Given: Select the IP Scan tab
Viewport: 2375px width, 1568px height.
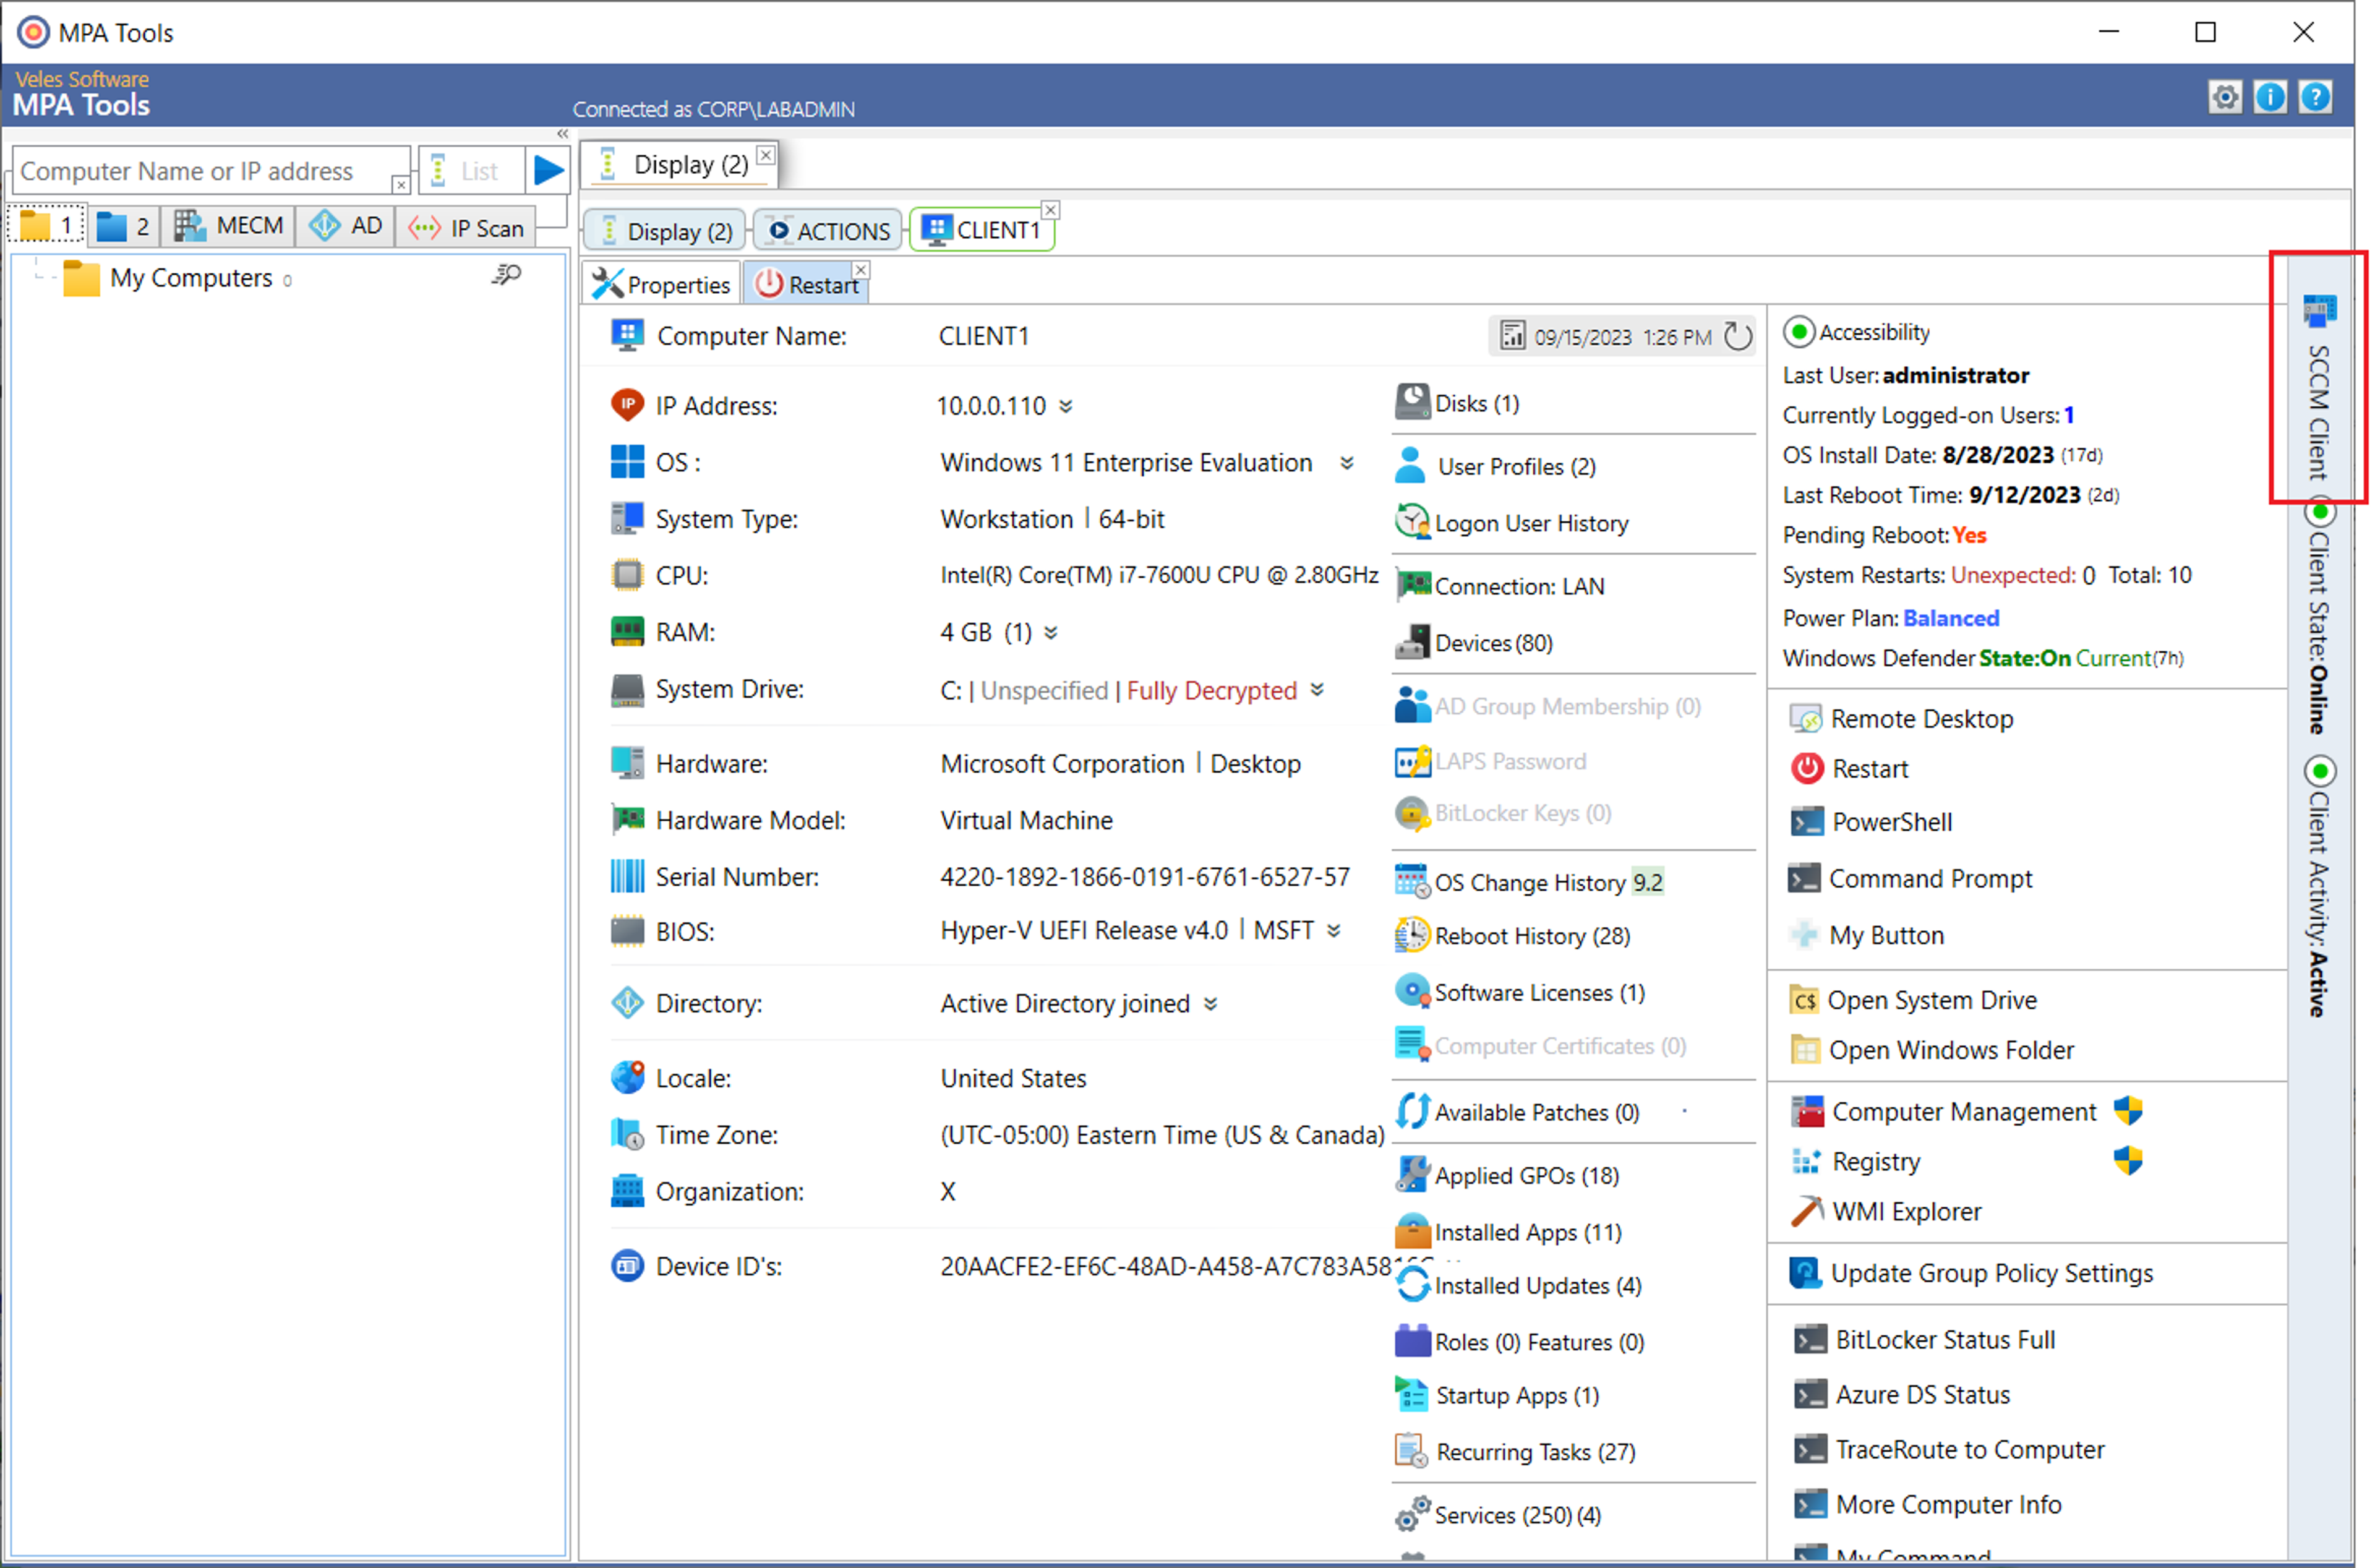Looking at the screenshot, I should (466, 227).
